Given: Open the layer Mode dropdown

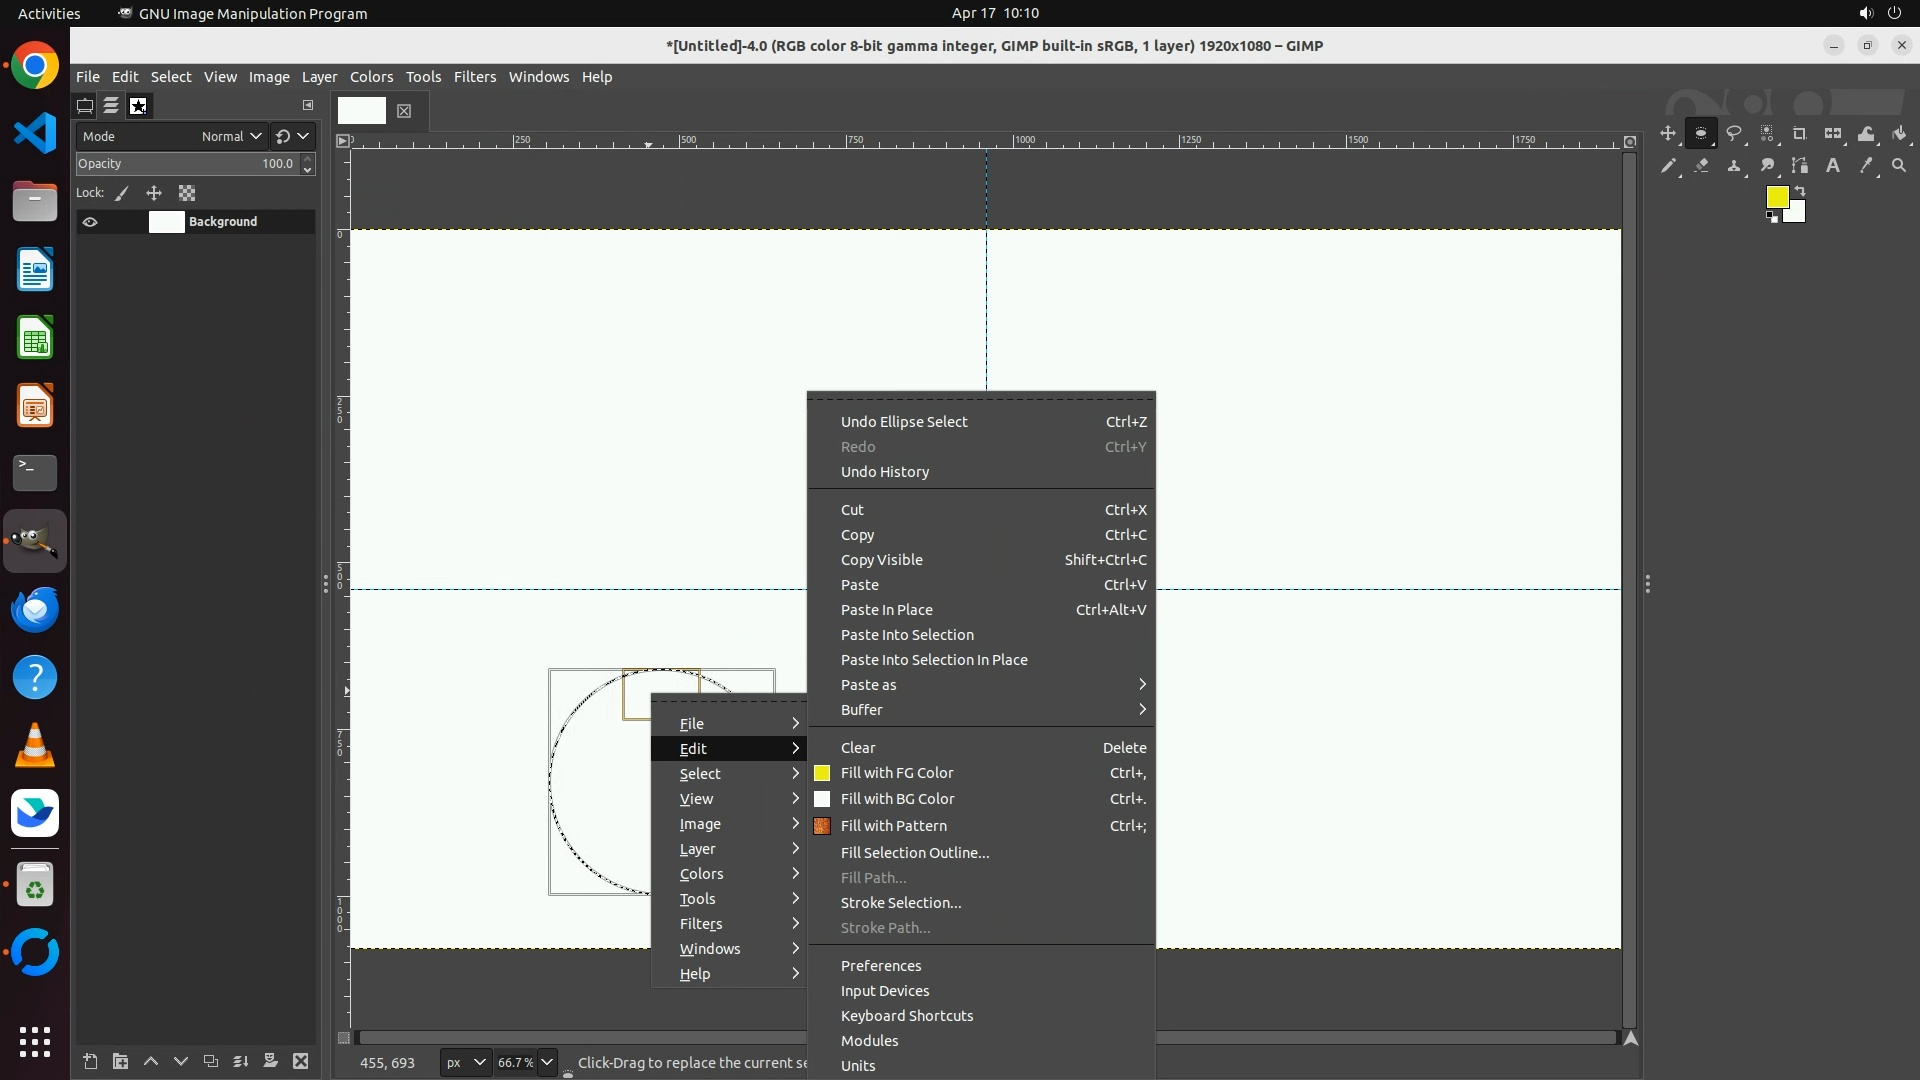Looking at the screenshot, I should 230,136.
